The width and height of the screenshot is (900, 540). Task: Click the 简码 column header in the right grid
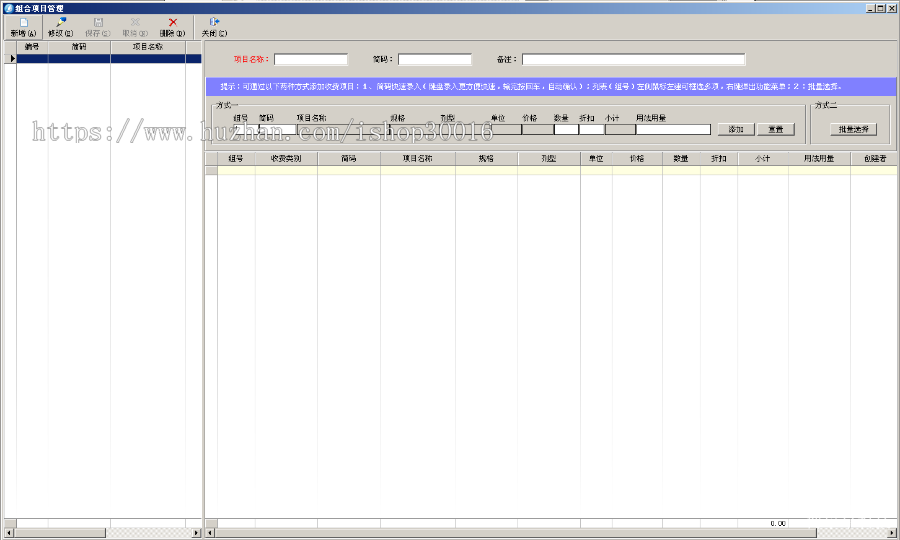(348, 158)
